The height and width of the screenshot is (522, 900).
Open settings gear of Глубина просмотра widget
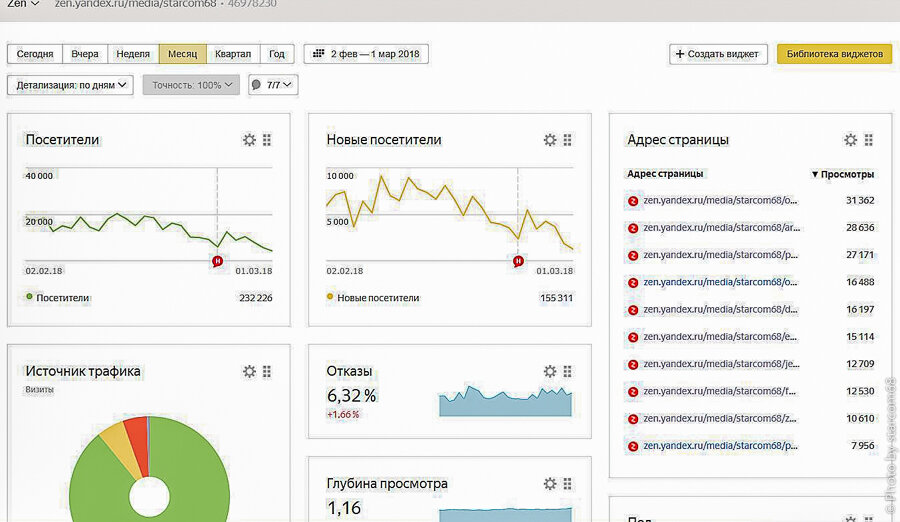[550, 484]
